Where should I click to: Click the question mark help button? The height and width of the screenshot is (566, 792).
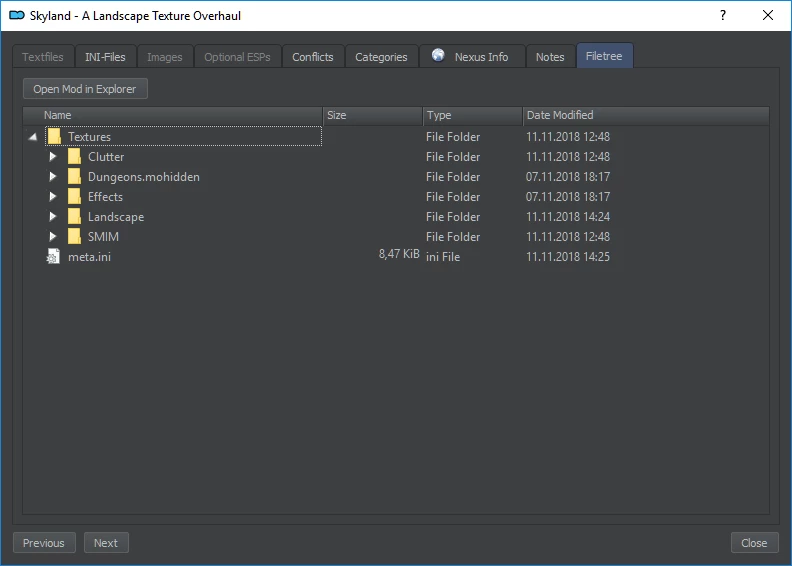pyautogui.click(x=723, y=15)
